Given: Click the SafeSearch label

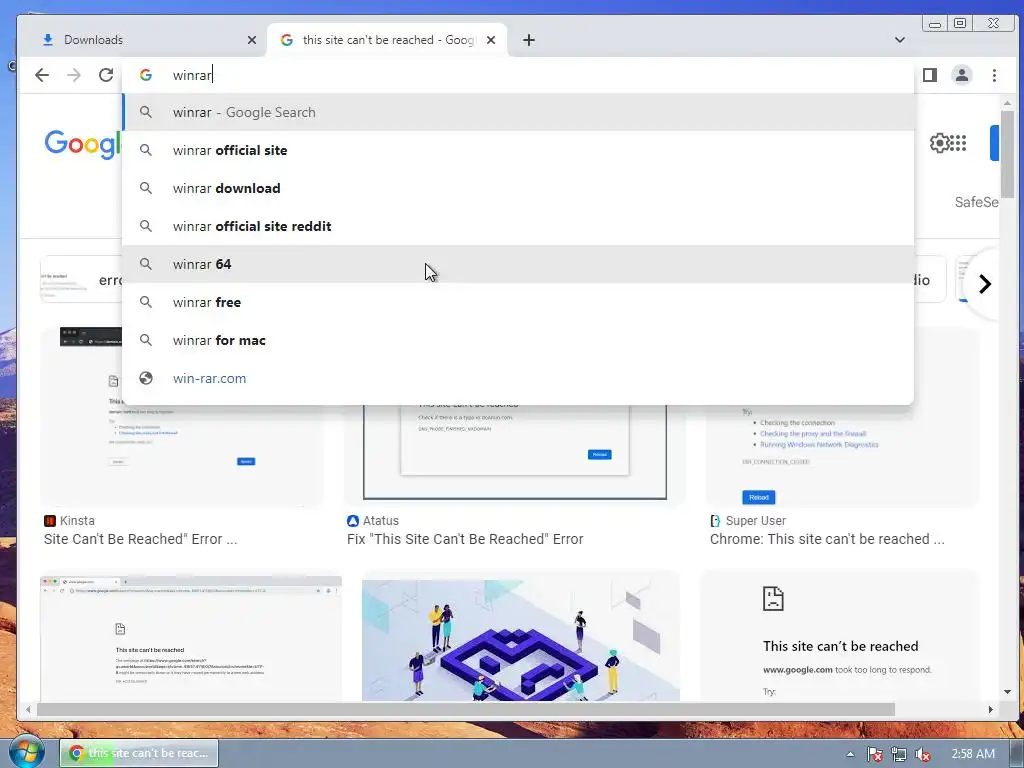Looking at the screenshot, I should pos(976,202).
